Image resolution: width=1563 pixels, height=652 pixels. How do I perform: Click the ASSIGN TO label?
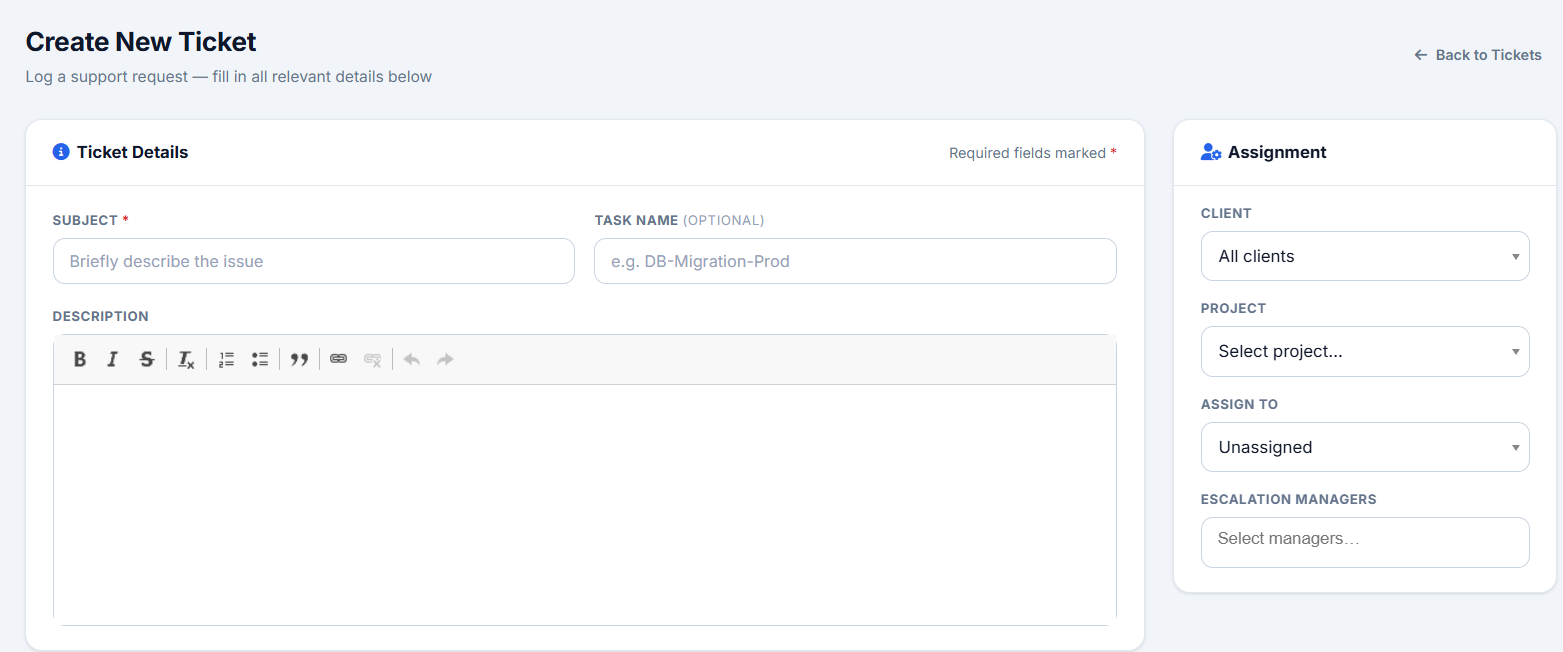tap(1239, 404)
